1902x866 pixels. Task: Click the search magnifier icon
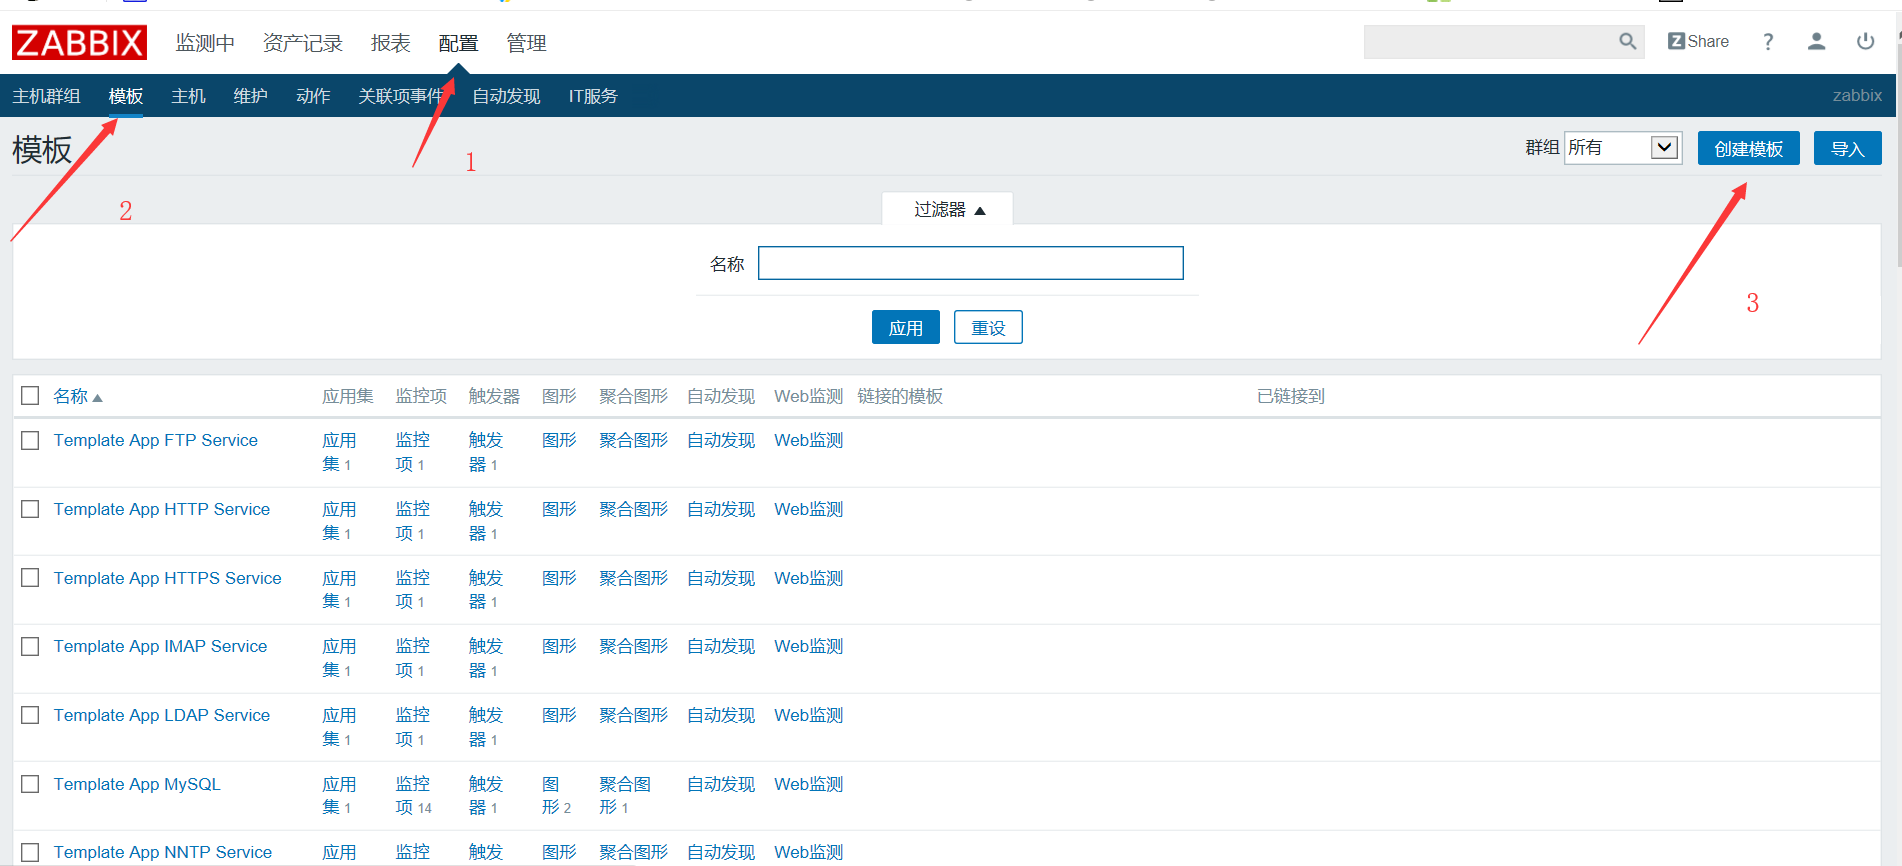(x=1628, y=41)
